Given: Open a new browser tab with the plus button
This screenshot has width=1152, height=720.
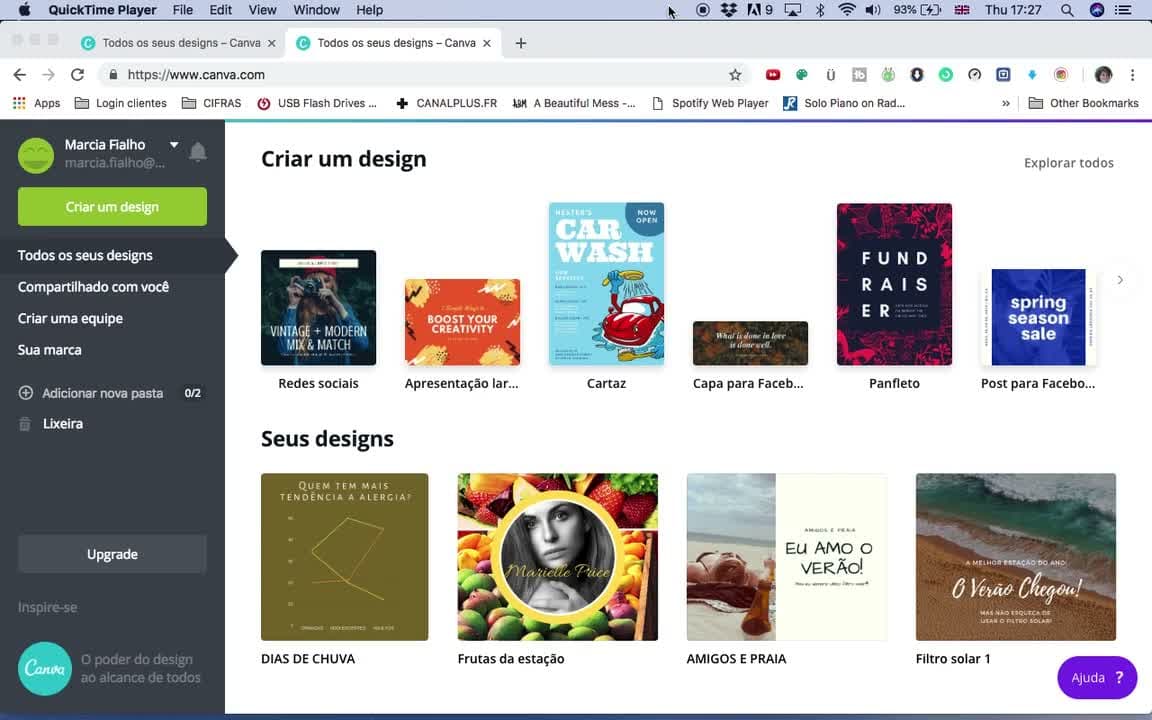Looking at the screenshot, I should 521,43.
